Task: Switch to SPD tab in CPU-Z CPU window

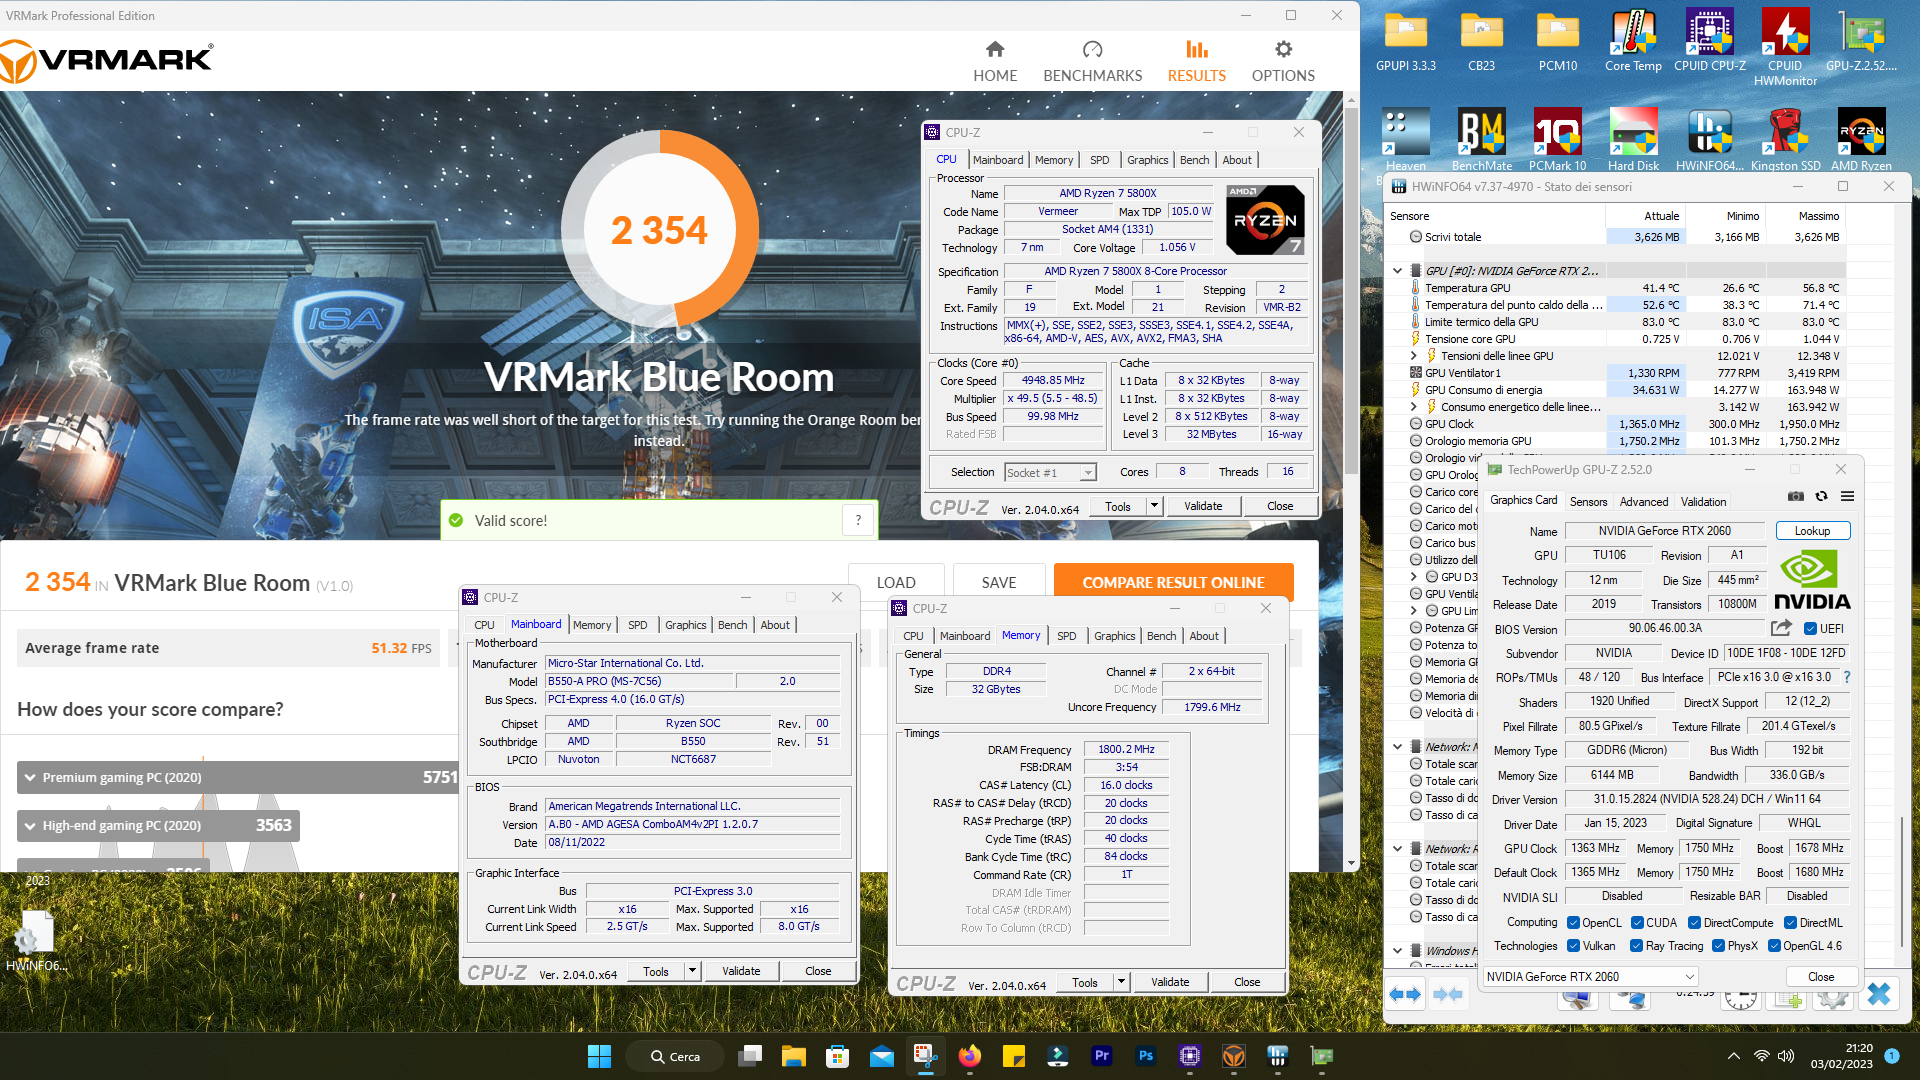Action: [x=1099, y=160]
